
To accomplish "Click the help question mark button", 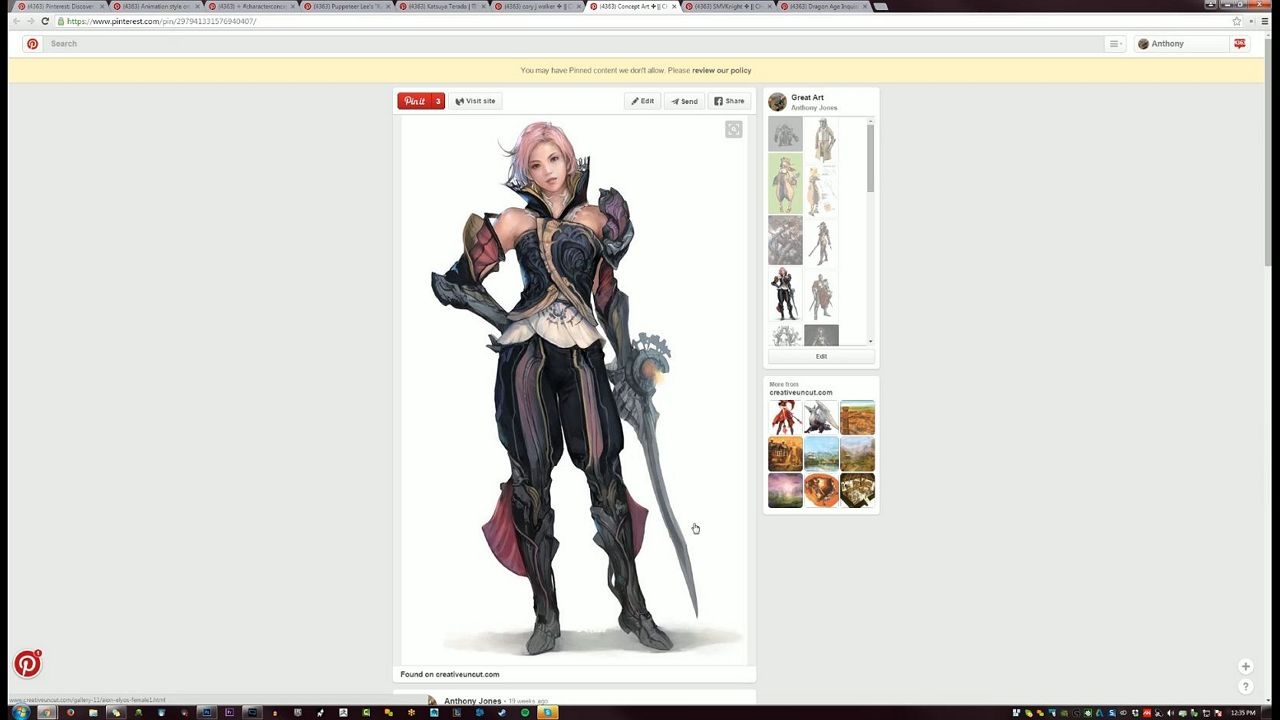I will point(1245,686).
